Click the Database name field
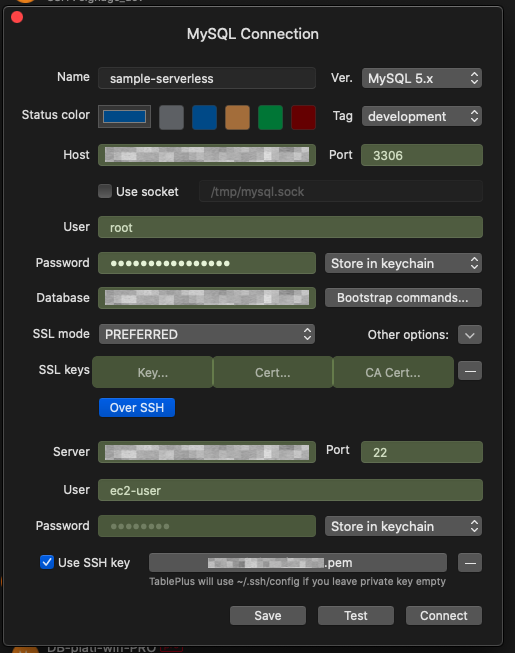Viewport: 515px width, 653px height. (206, 298)
